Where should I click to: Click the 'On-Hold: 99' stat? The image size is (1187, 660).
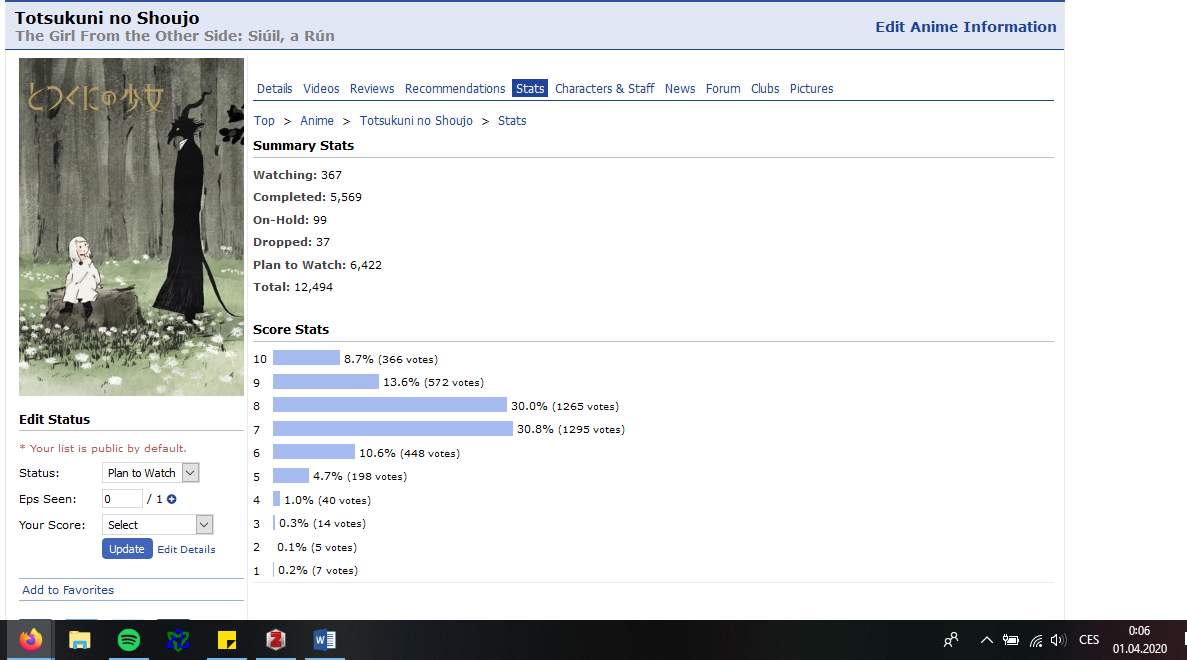coord(290,219)
